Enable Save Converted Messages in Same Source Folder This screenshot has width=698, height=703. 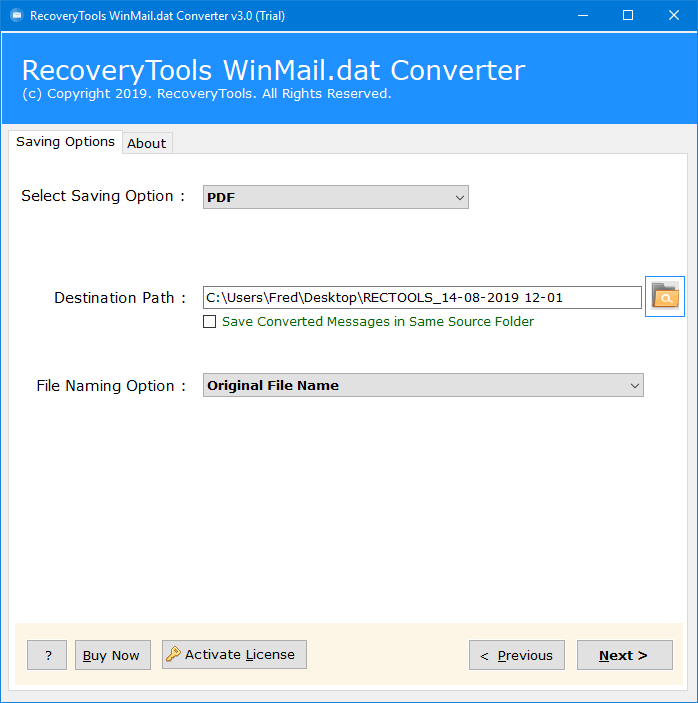pyautogui.click(x=209, y=321)
